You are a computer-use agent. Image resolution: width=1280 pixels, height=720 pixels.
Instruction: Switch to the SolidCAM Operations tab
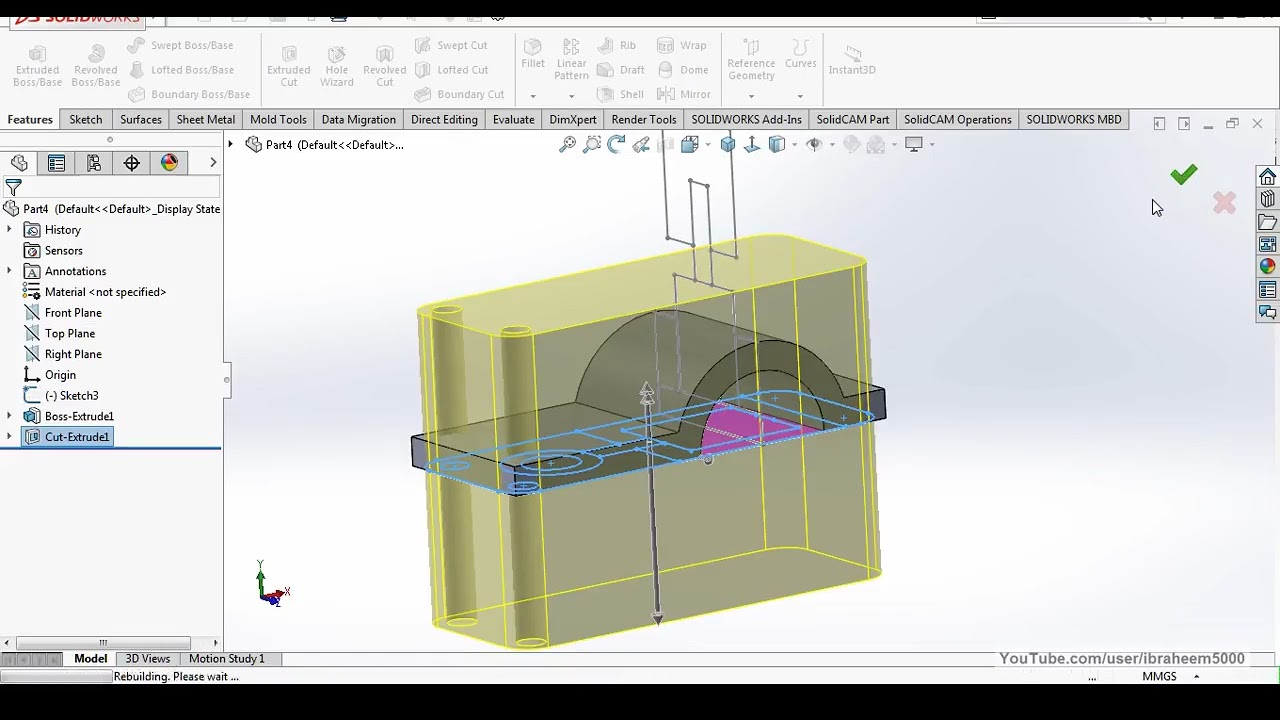957,120
